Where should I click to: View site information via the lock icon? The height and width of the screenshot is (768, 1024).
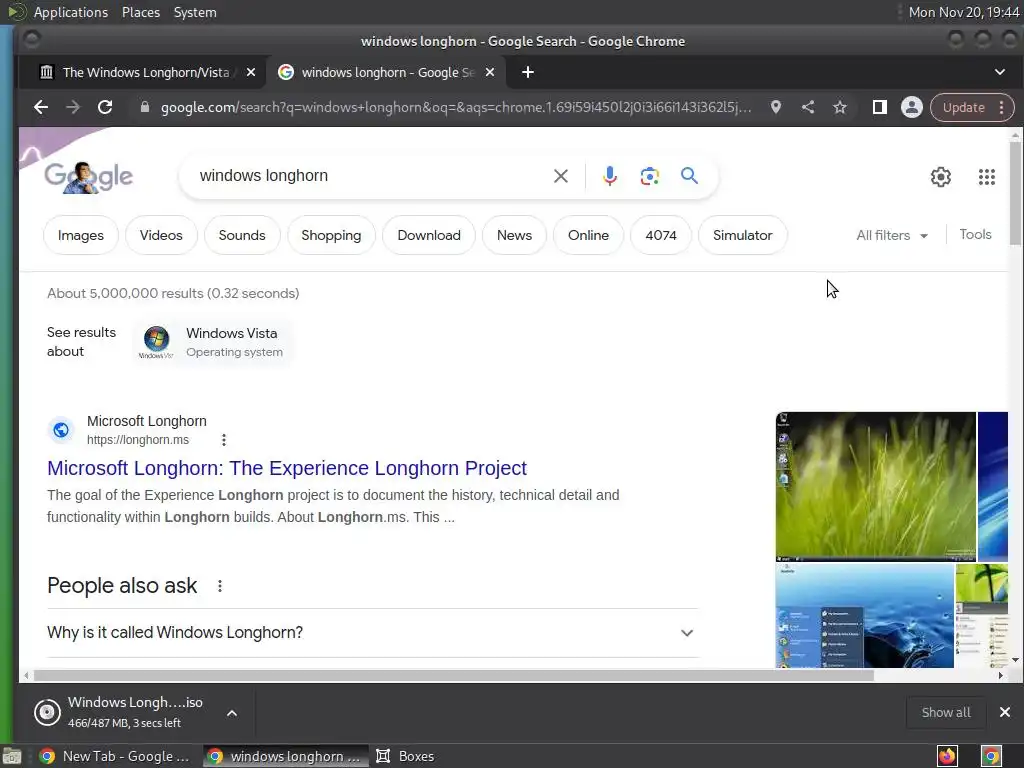[x=144, y=107]
